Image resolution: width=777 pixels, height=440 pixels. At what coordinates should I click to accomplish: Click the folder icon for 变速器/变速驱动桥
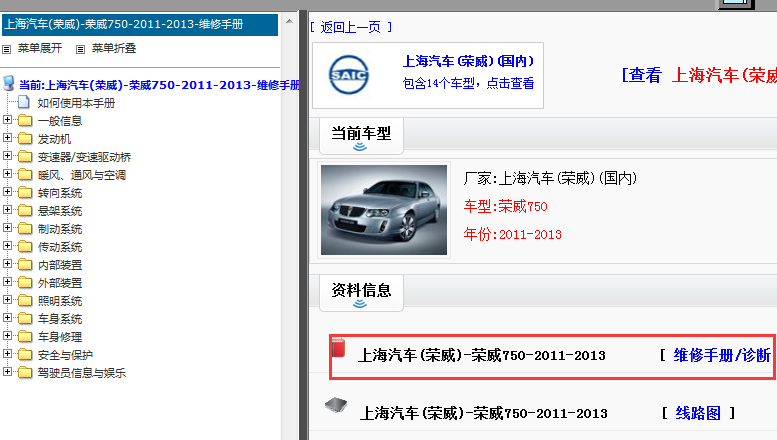point(25,157)
